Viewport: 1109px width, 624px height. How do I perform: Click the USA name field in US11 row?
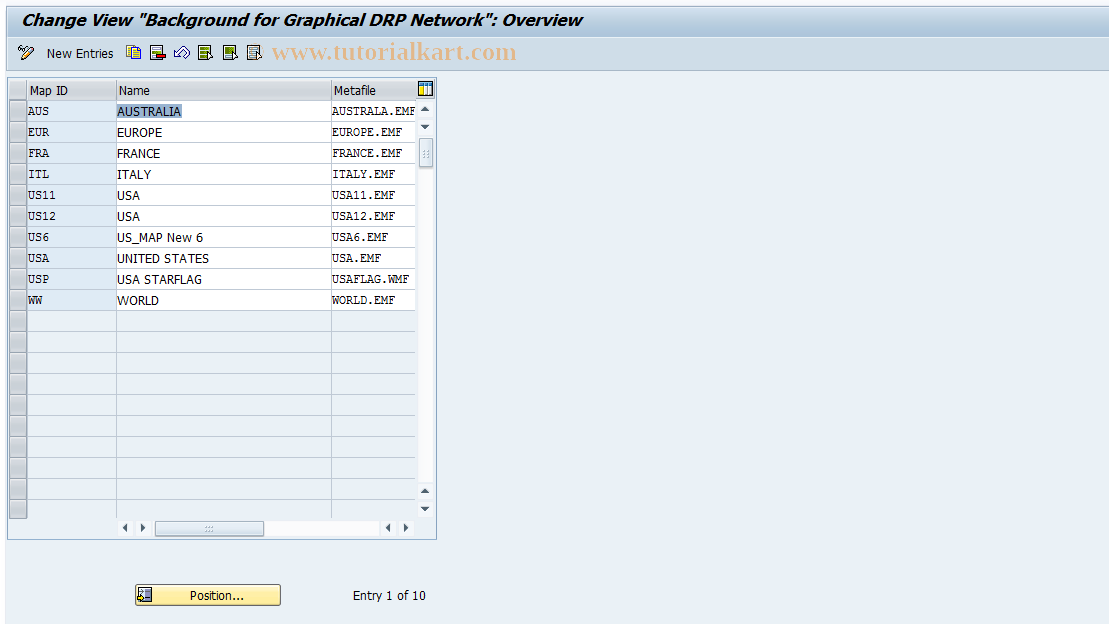tap(223, 195)
